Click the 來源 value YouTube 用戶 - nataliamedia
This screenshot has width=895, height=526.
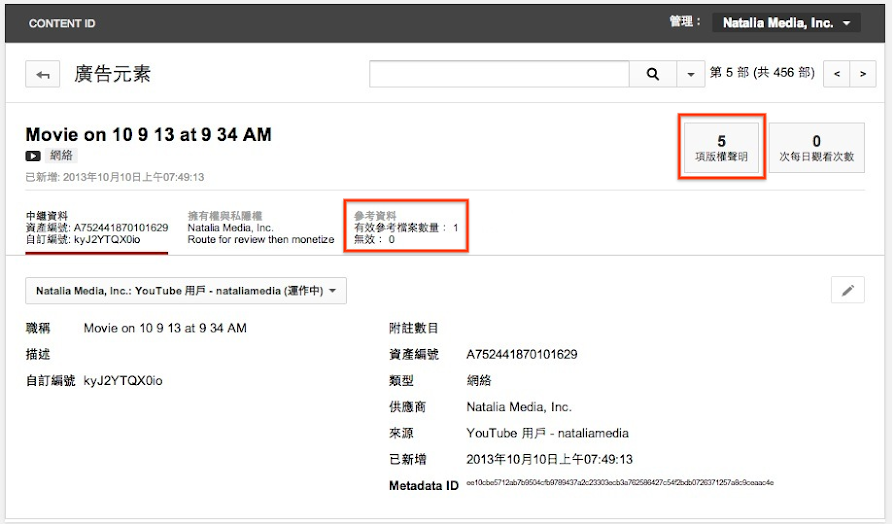click(549, 434)
